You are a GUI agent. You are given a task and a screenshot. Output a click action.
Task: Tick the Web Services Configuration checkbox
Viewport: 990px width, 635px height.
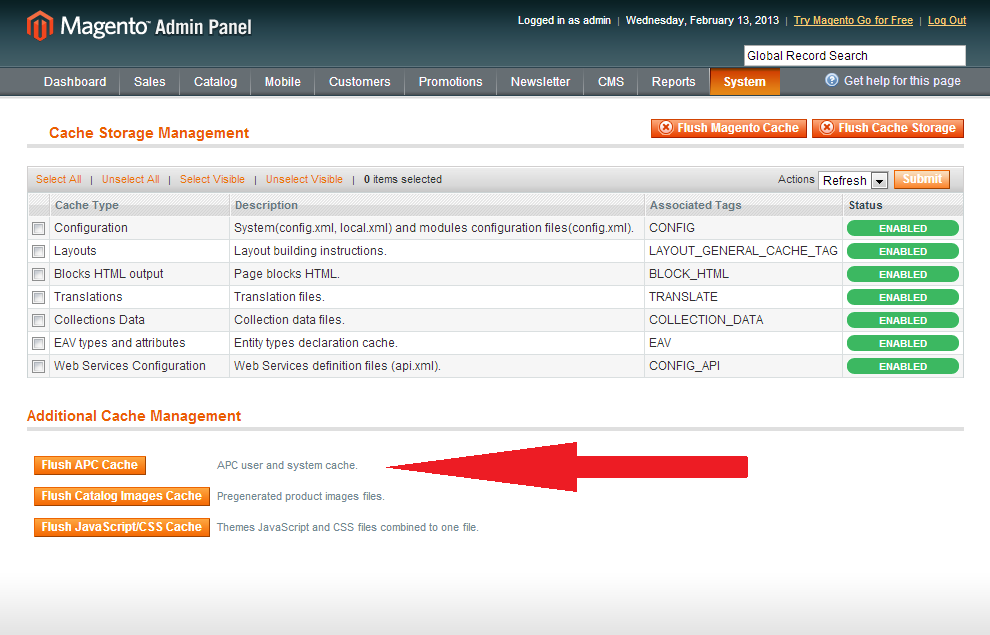39,367
